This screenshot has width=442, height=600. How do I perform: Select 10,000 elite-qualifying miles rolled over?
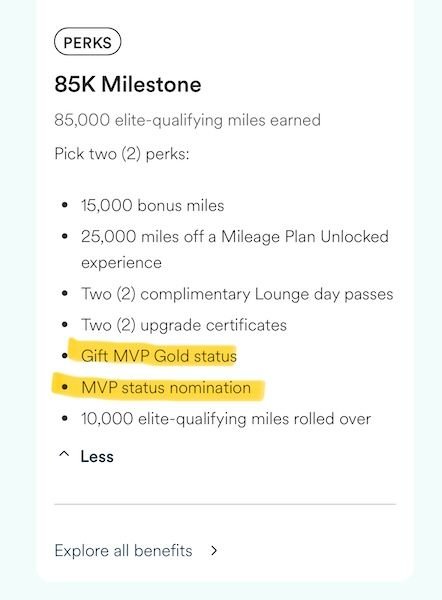226,419
